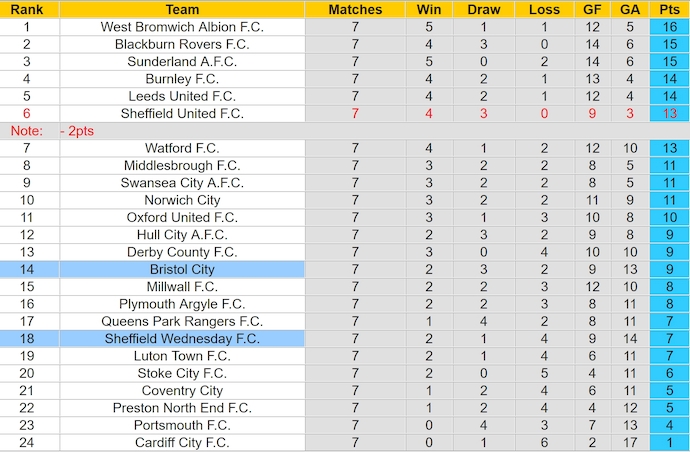Select West Bromwich Albion's 16 points cell
690x452 pixels.
point(669,27)
